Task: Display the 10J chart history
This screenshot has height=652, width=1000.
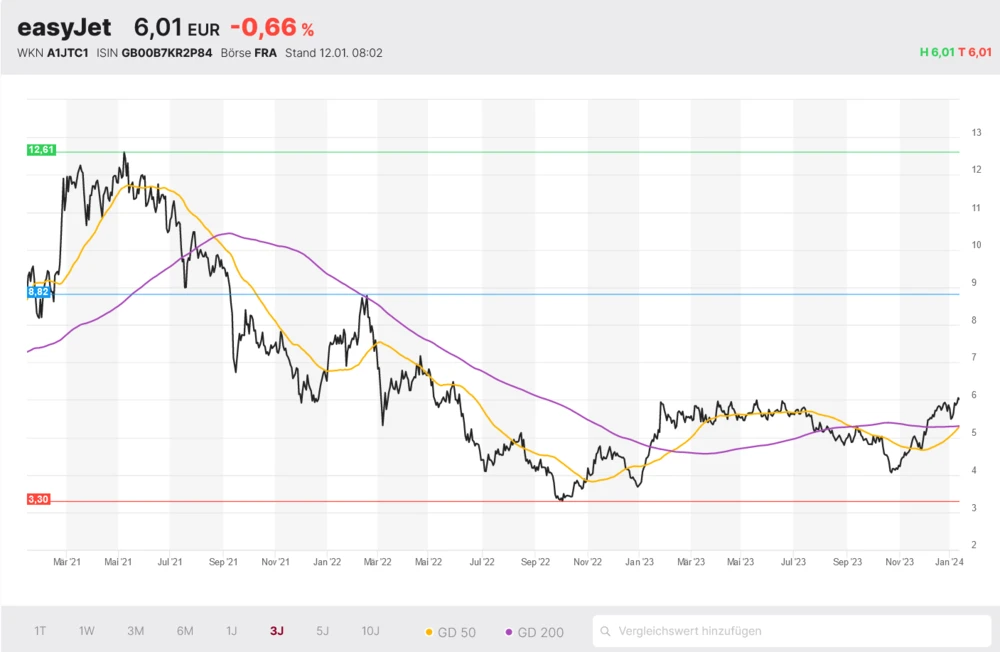Action: (x=370, y=631)
